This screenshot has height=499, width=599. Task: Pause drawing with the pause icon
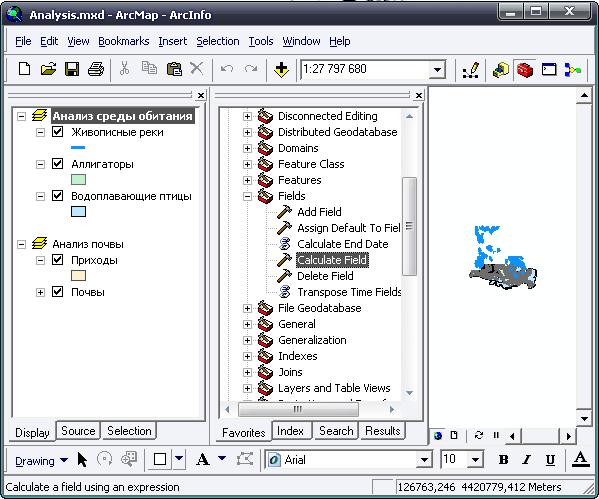pyautogui.click(x=496, y=435)
